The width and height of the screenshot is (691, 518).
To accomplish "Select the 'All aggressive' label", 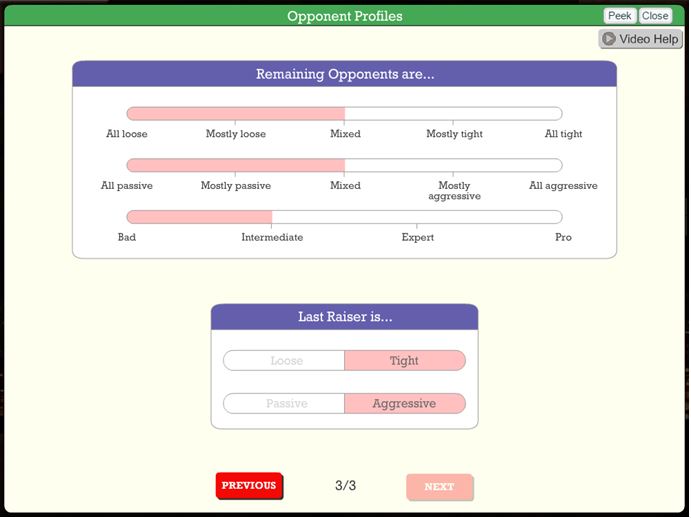I will coord(563,186).
